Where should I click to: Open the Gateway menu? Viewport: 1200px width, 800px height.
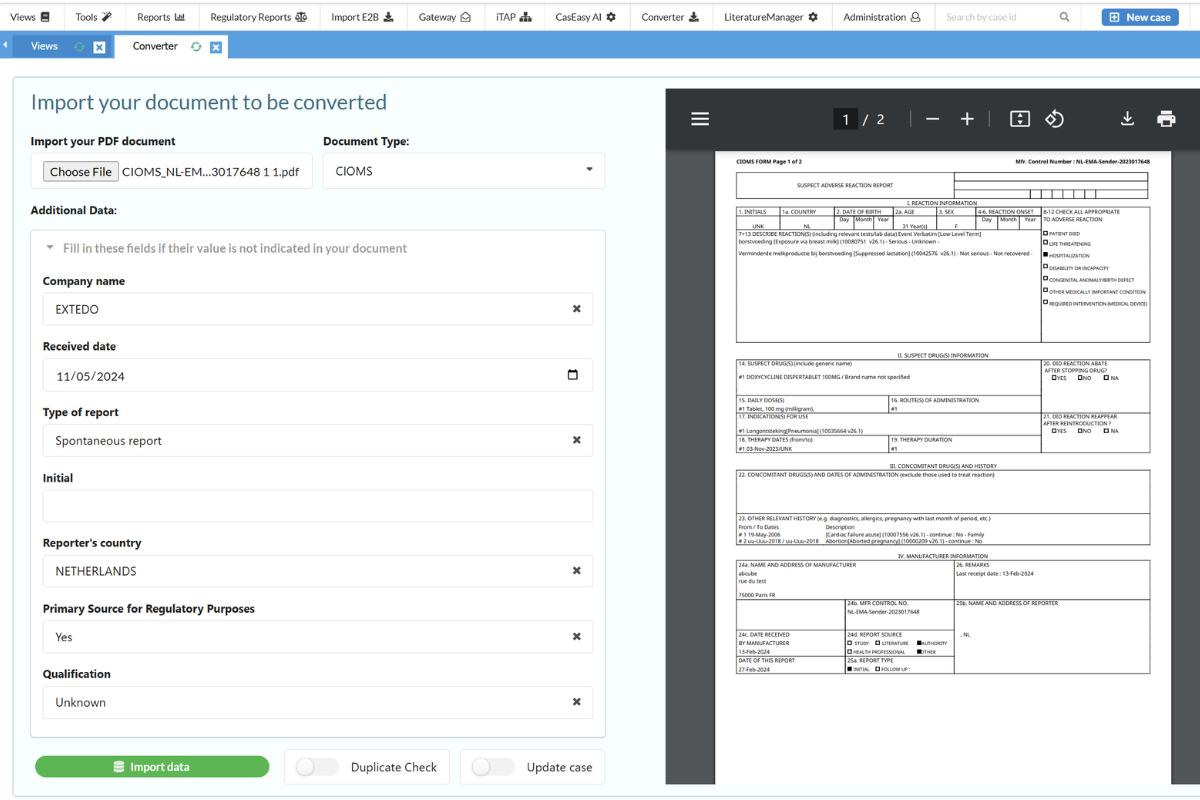point(445,17)
